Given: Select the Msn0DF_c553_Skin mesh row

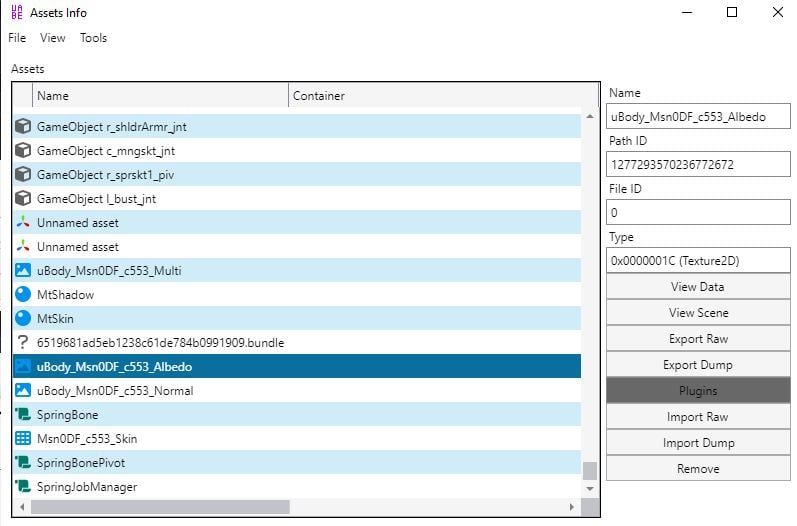Looking at the screenshot, I should pos(297,438).
